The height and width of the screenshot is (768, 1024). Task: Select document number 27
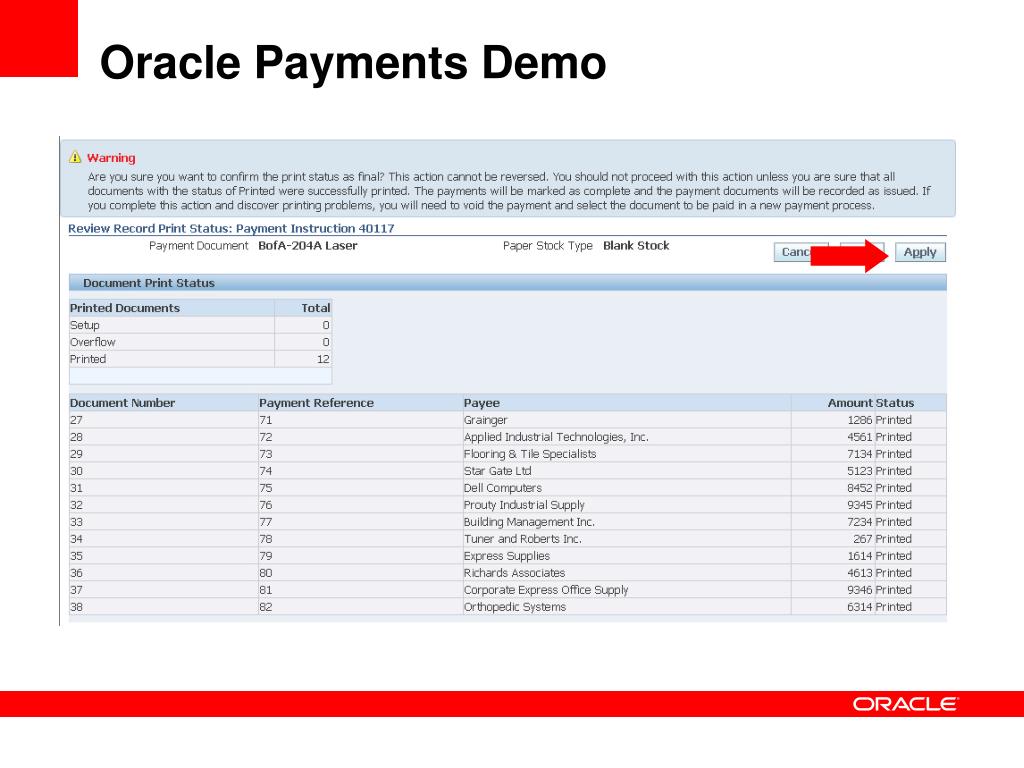pyautogui.click(x=76, y=420)
